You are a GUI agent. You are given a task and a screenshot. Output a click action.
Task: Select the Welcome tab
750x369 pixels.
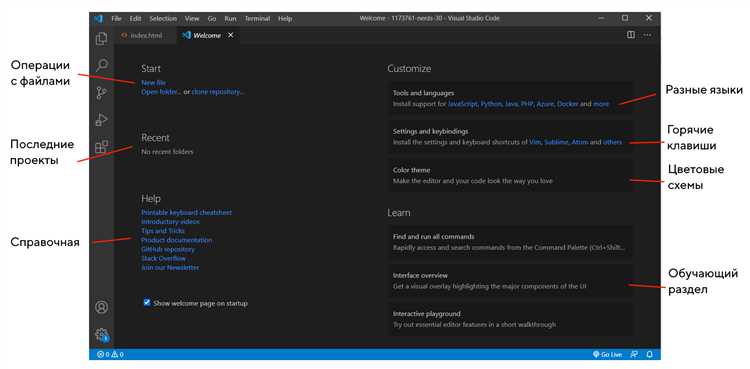click(207, 35)
